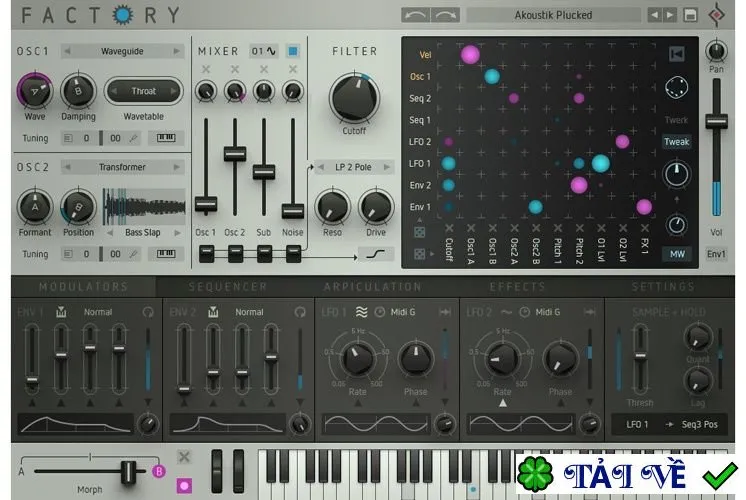Click the filter Cutoff knob
The width and height of the screenshot is (746, 500).
click(354, 98)
